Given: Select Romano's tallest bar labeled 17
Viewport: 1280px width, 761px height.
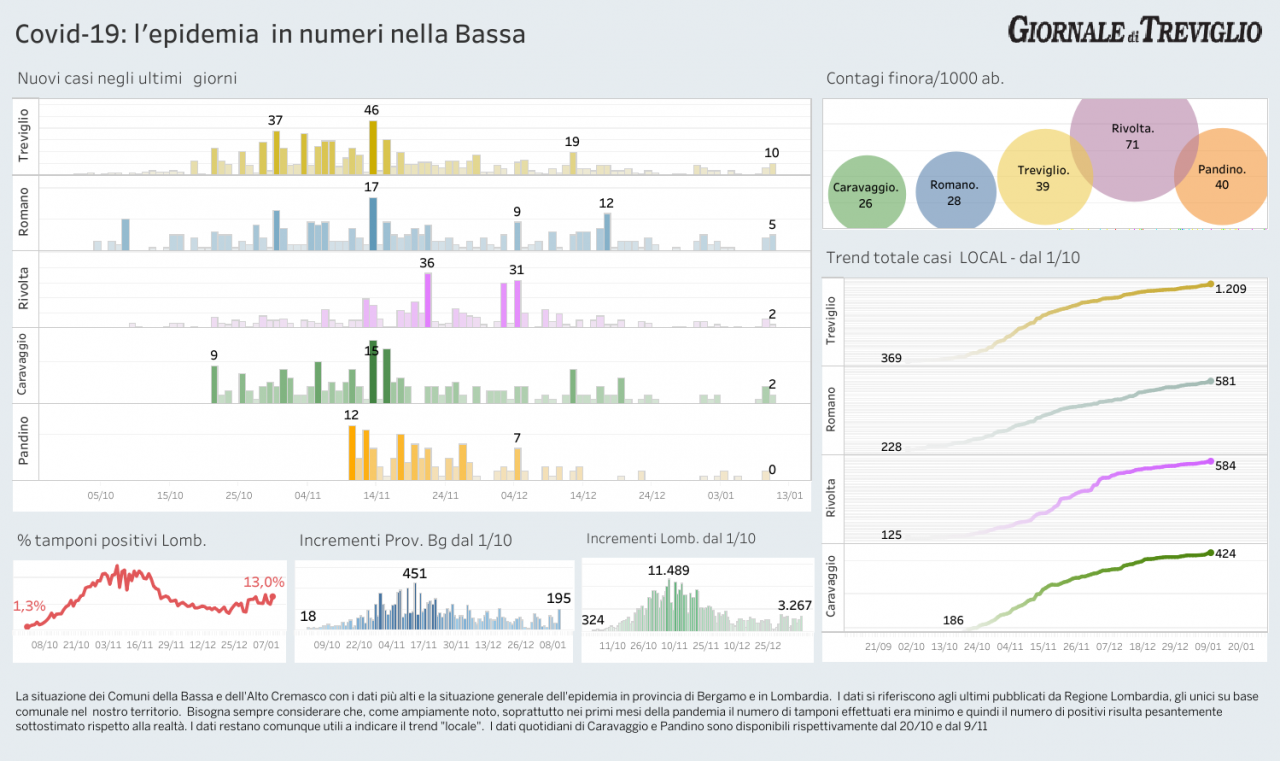Looking at the screenshot, I should [x=373, y=223].
